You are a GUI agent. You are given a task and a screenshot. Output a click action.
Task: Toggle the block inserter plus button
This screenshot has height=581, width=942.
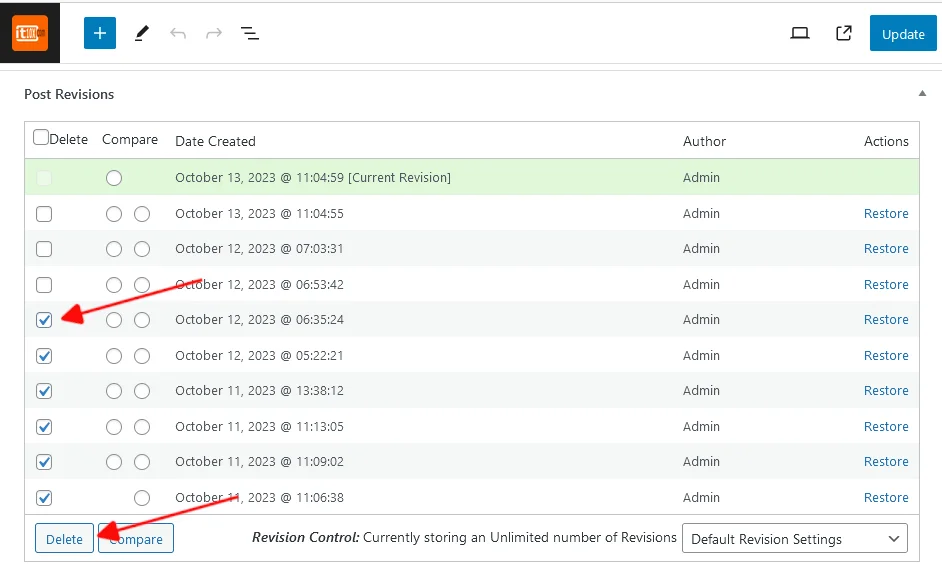point(100,33)
